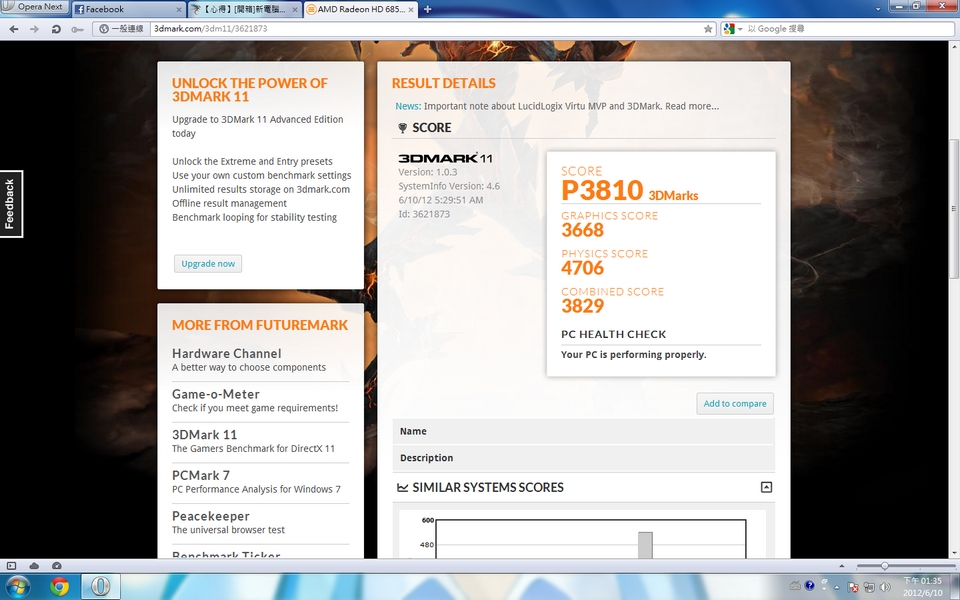Select the AMD Radeon HD 685 tab
Viewport: 960px width, 600px height.
pos(360,9)
